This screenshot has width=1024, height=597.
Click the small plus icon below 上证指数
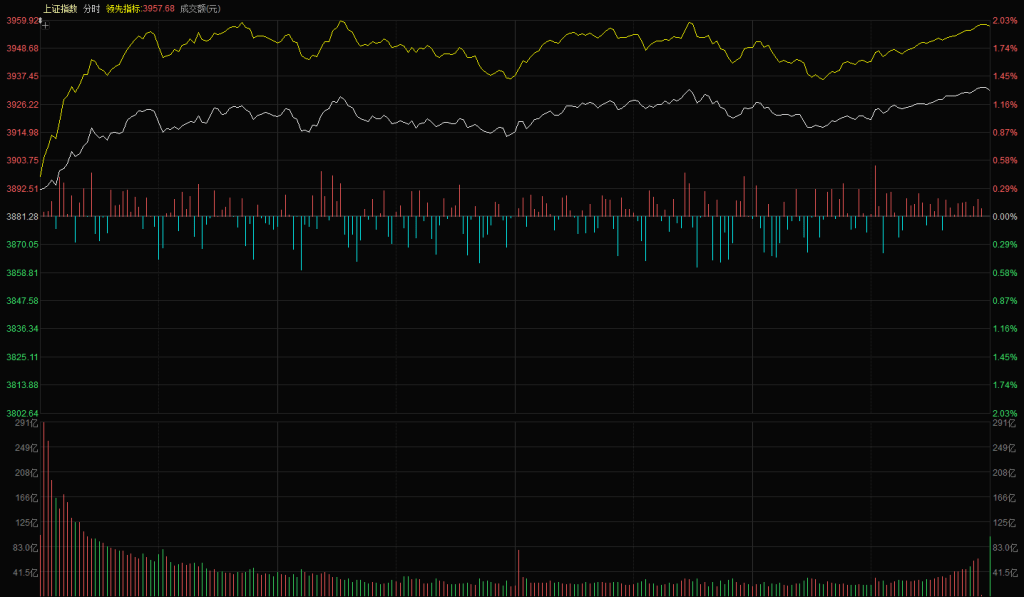pos(45,25)
